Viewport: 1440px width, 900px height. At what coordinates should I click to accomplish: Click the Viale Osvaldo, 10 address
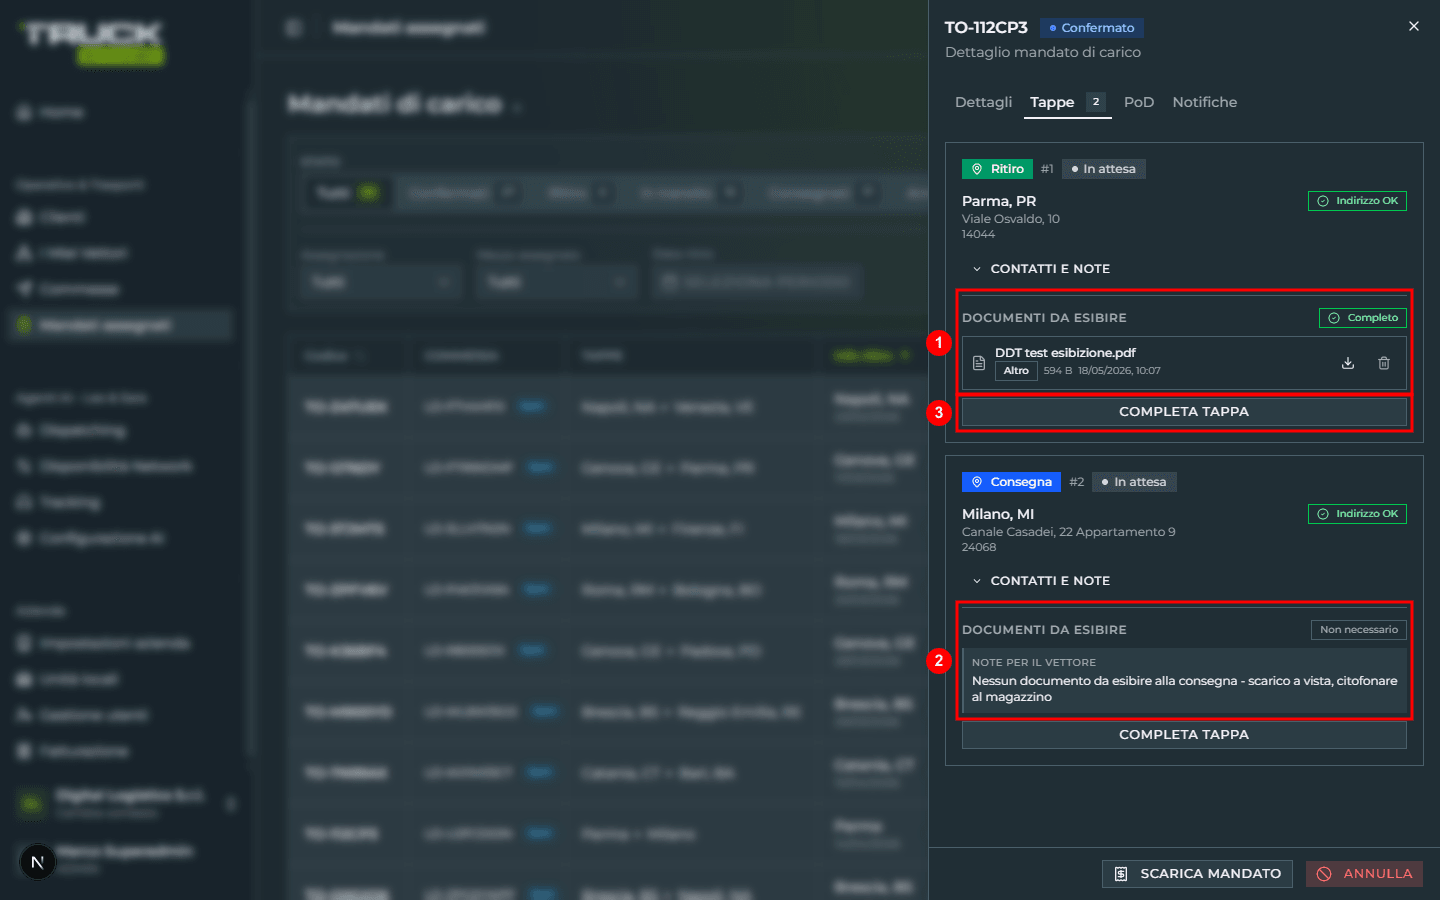1011,219
